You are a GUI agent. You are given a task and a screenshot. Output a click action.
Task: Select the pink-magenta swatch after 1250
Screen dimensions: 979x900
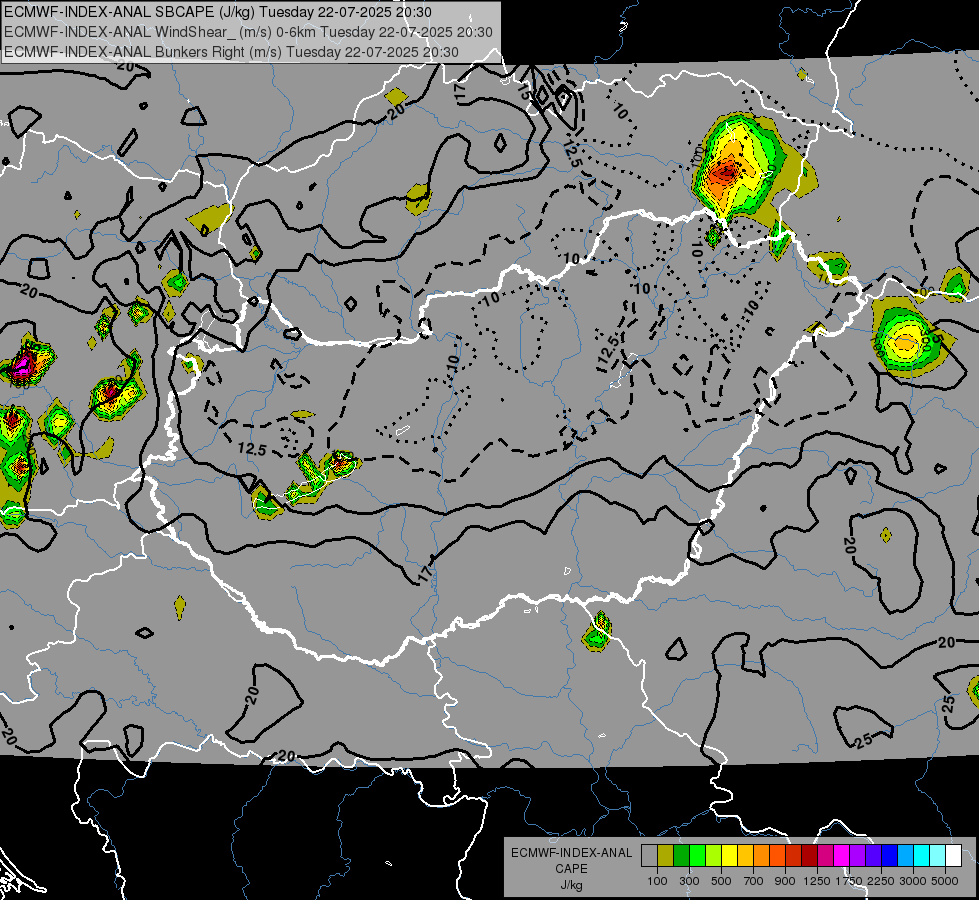pyautogui.click(x=825, y=856)
